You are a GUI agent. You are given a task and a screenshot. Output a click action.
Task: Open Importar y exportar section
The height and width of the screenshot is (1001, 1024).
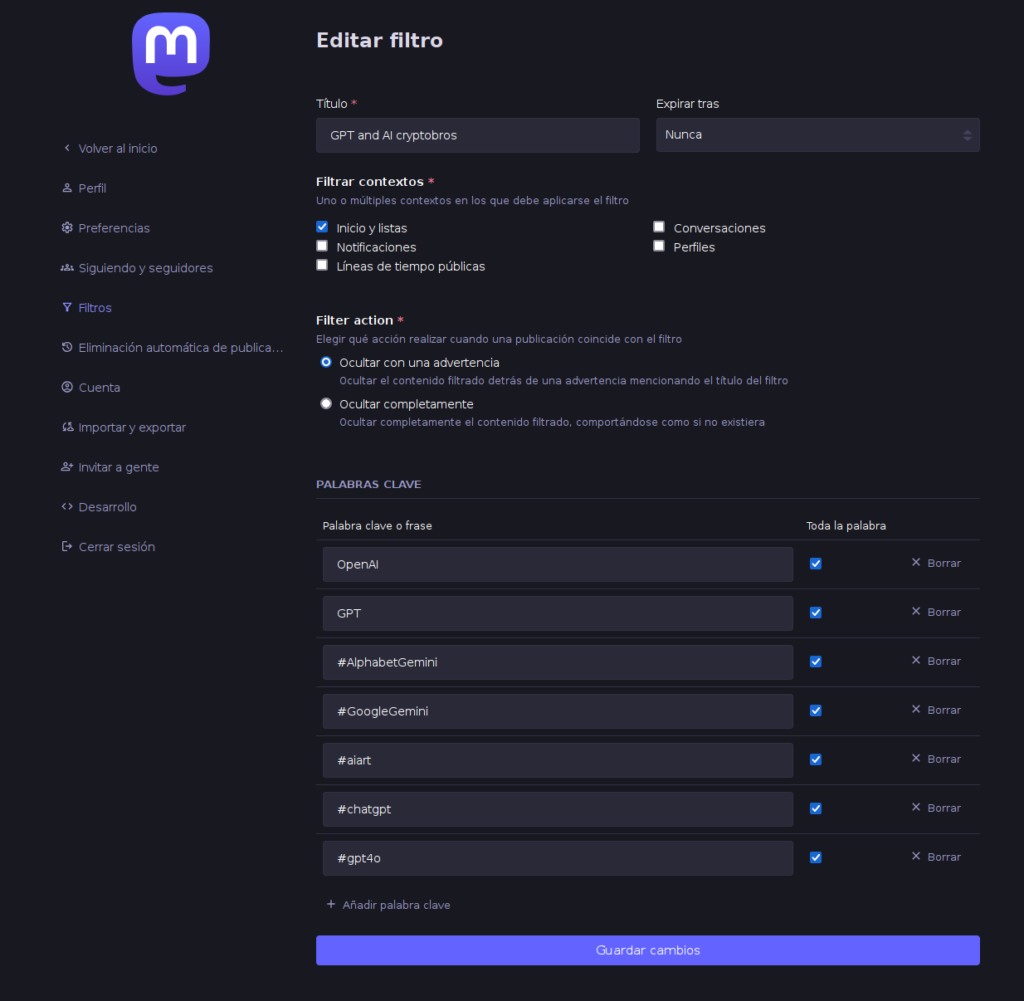pyautogui.click(x=132, y=427)
